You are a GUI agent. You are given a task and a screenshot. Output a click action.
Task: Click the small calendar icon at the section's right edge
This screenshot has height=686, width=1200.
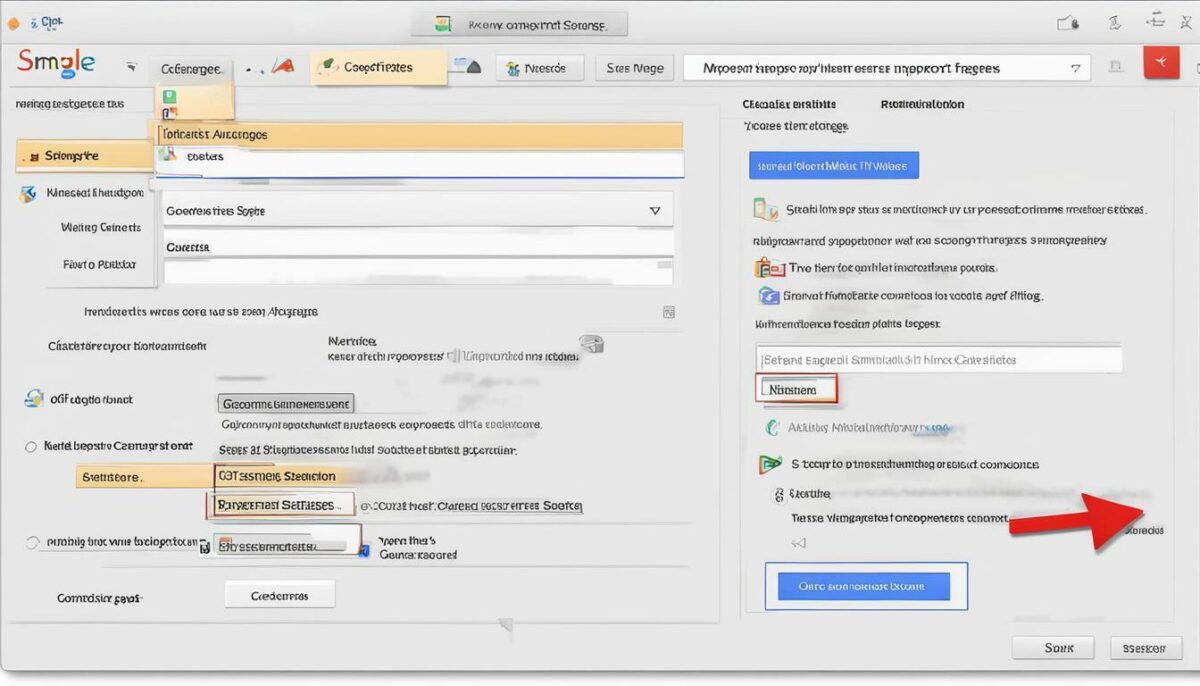click(x=669, y=312)
